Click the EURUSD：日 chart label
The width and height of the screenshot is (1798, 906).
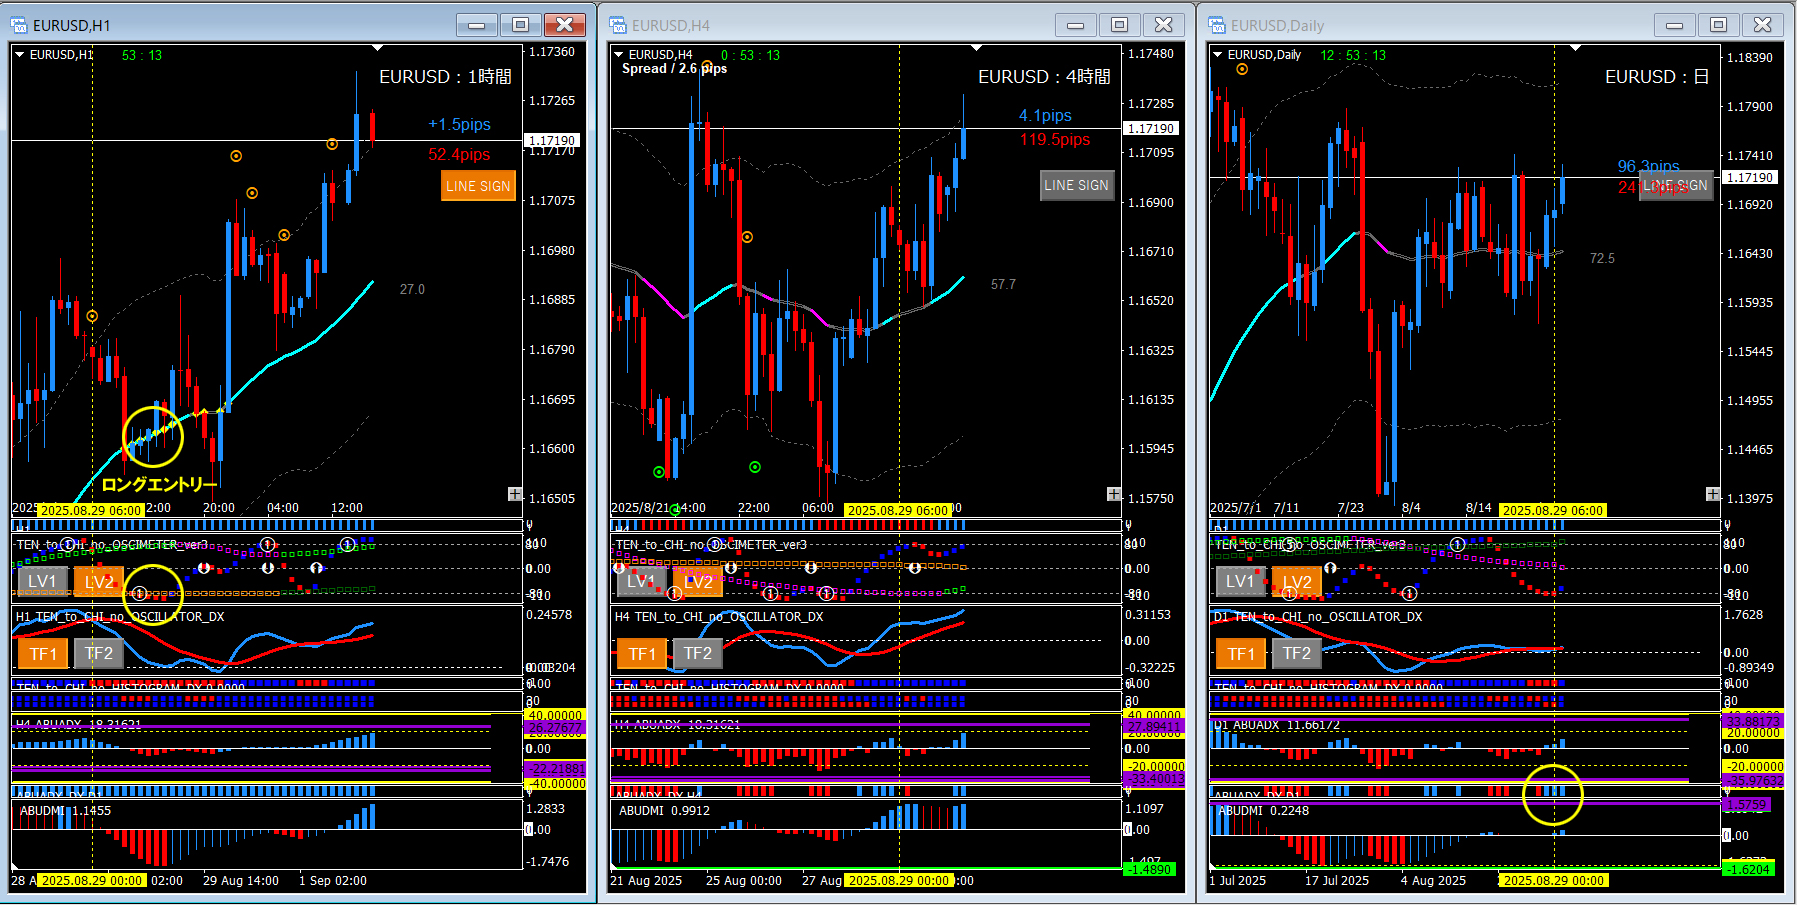point(1657,77)
